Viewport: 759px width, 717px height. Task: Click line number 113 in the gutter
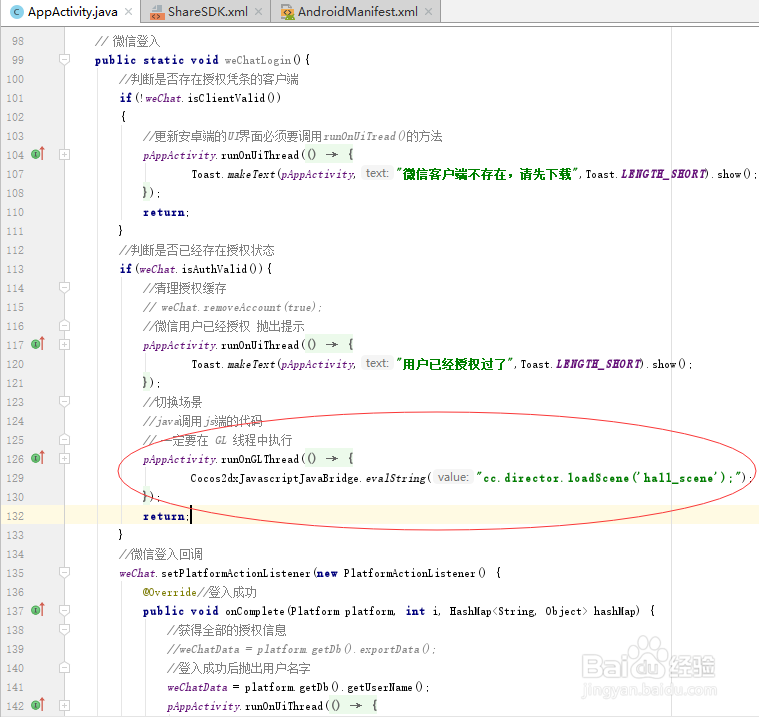point(15,269)
